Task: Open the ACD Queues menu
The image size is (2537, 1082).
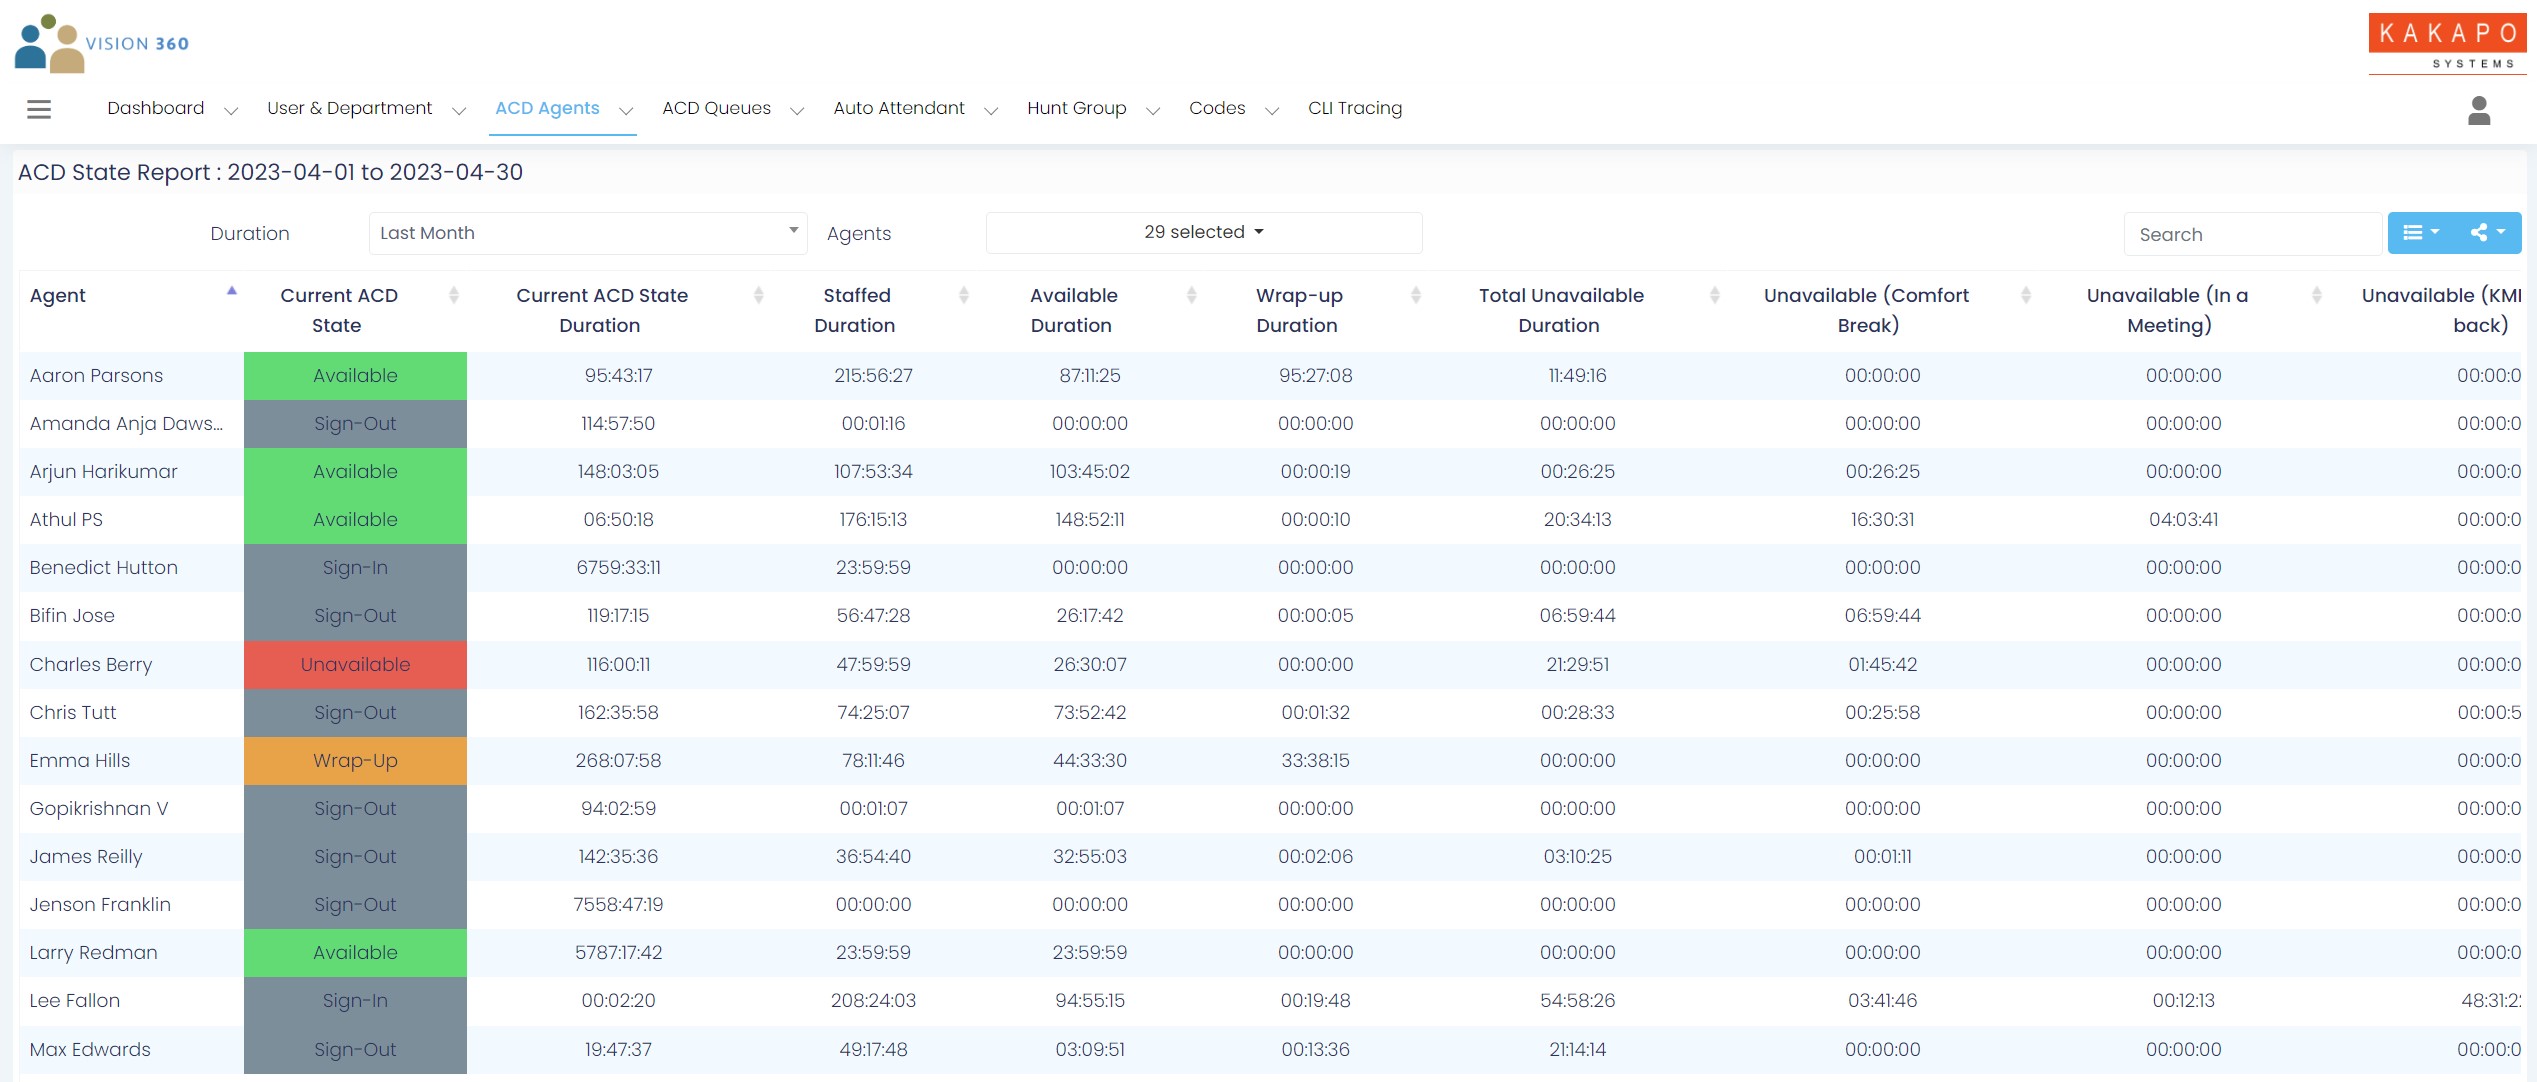Action: [716, 108]
